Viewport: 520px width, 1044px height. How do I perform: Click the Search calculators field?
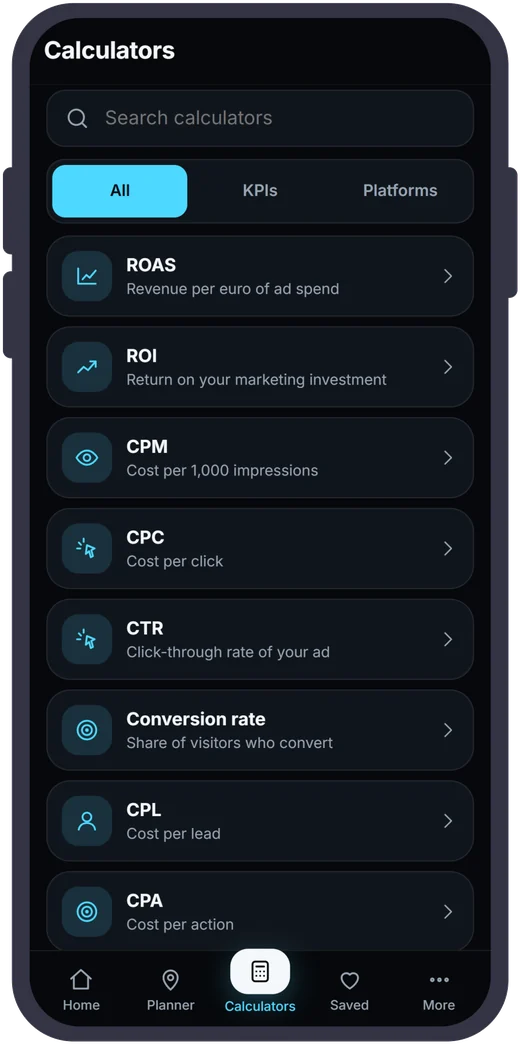click(x=260, y=119)
